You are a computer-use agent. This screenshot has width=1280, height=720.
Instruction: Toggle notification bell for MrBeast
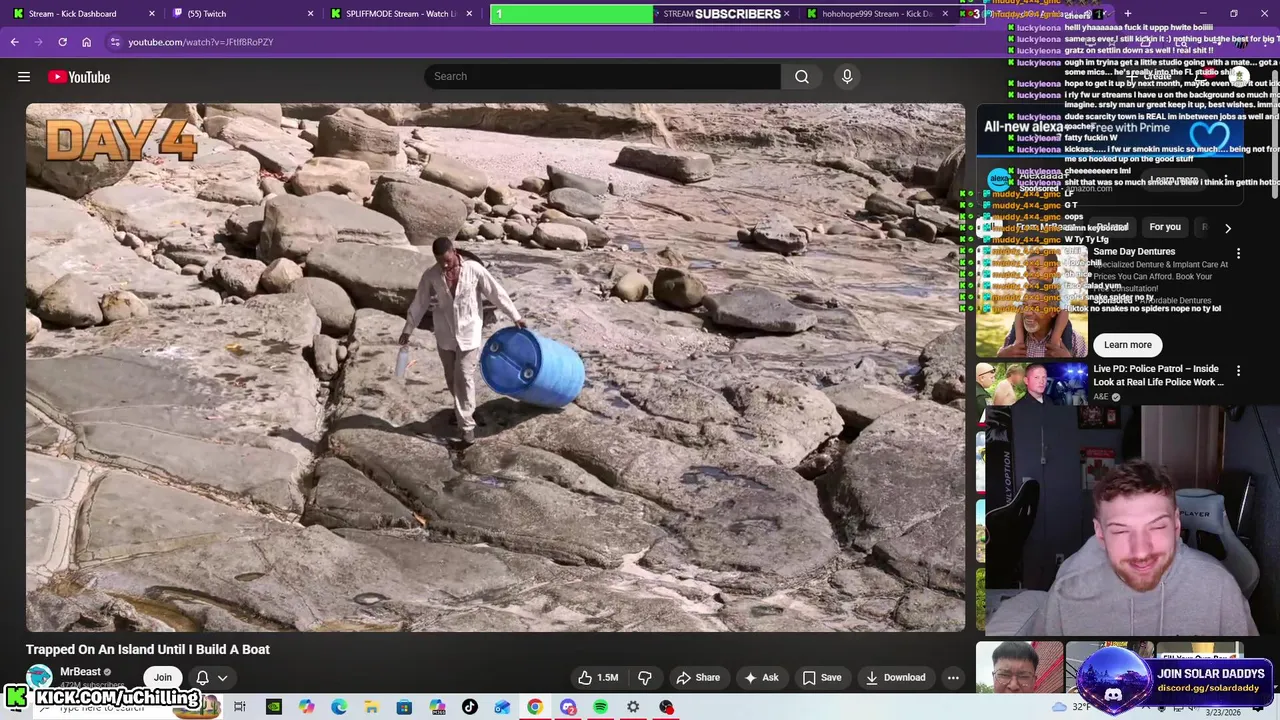[x=202, y=677]
